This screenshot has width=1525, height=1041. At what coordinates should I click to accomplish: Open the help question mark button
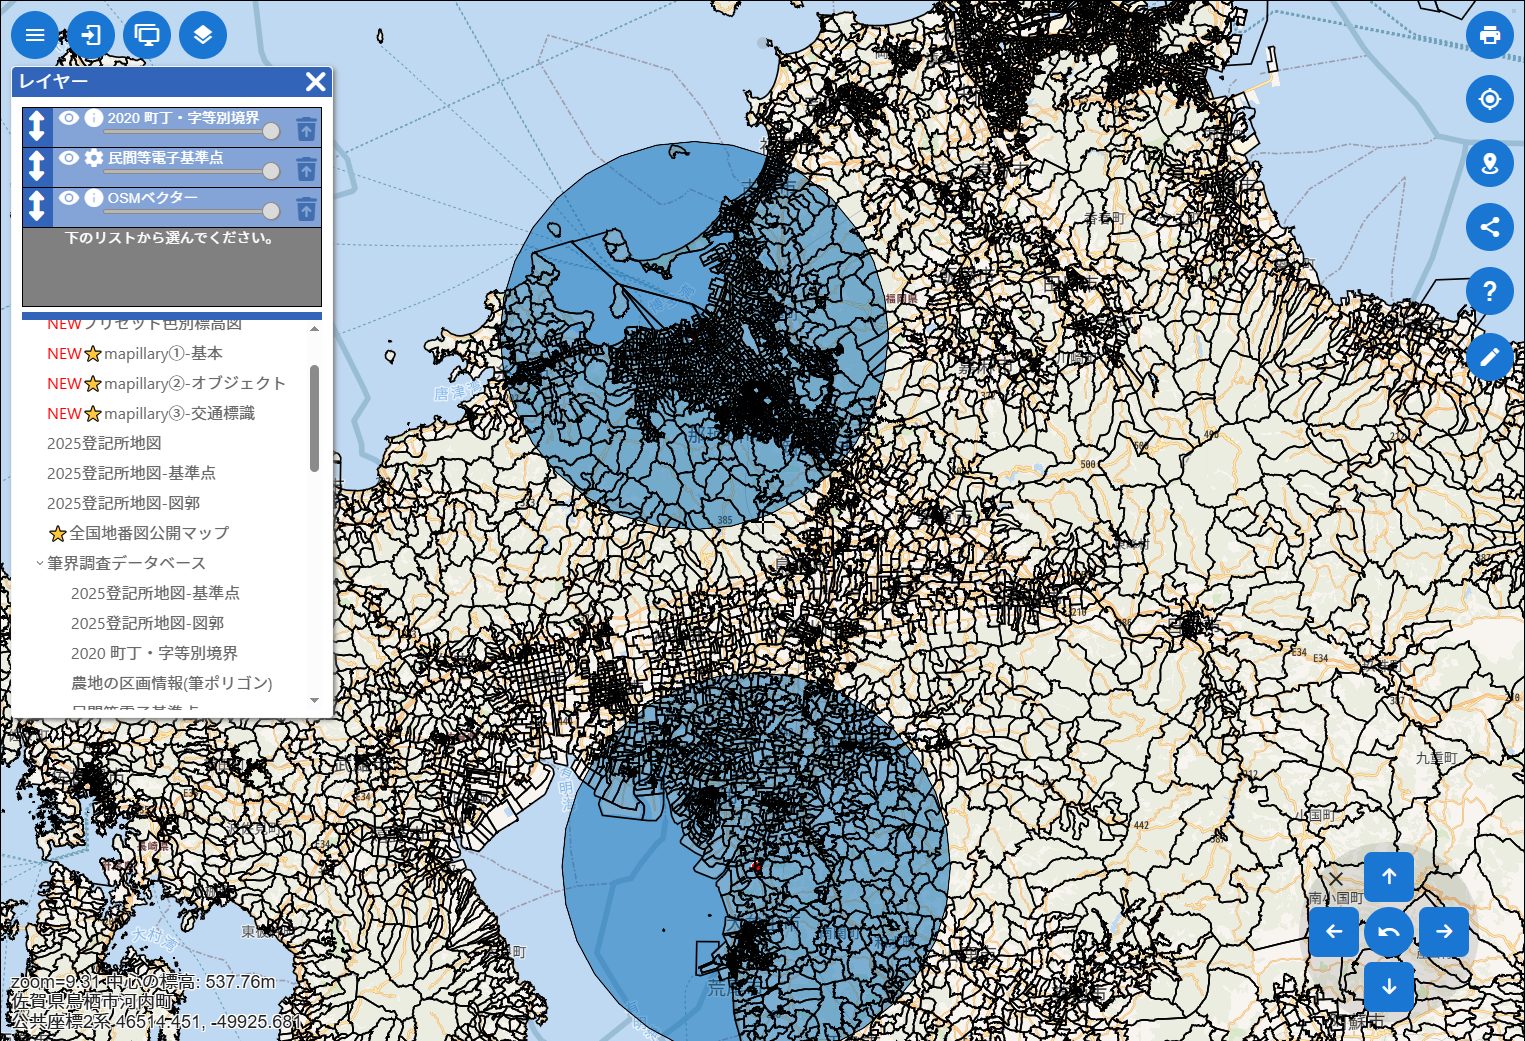pos(1489,291)
